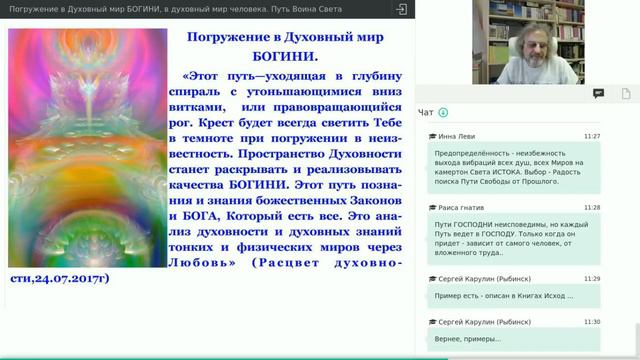Click the message starting 'Пути ГОСПОДНИ неисповедимы'
This screenshot has height=360, width=640.
pyautogui.click(x=514, y=239)
